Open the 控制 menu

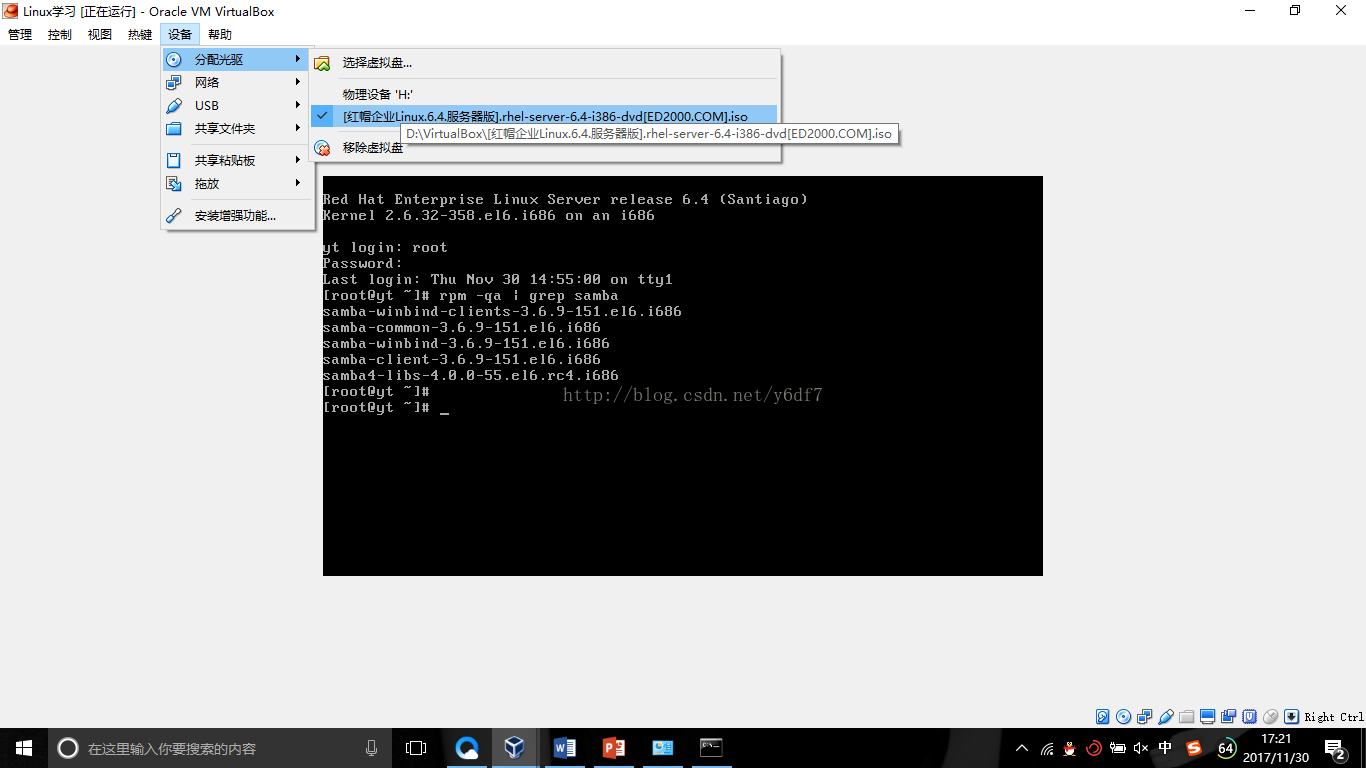(x=60, y=35)
